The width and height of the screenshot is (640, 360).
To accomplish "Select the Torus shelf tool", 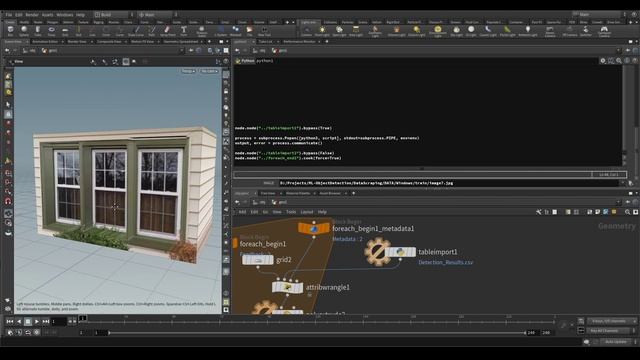I will [x=51, y=31].
